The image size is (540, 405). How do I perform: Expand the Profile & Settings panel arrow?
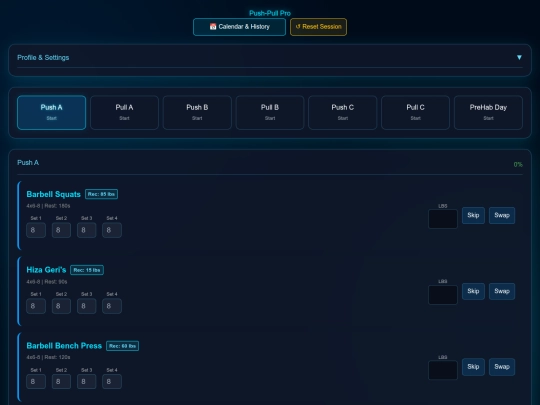[x=519, y=58]
